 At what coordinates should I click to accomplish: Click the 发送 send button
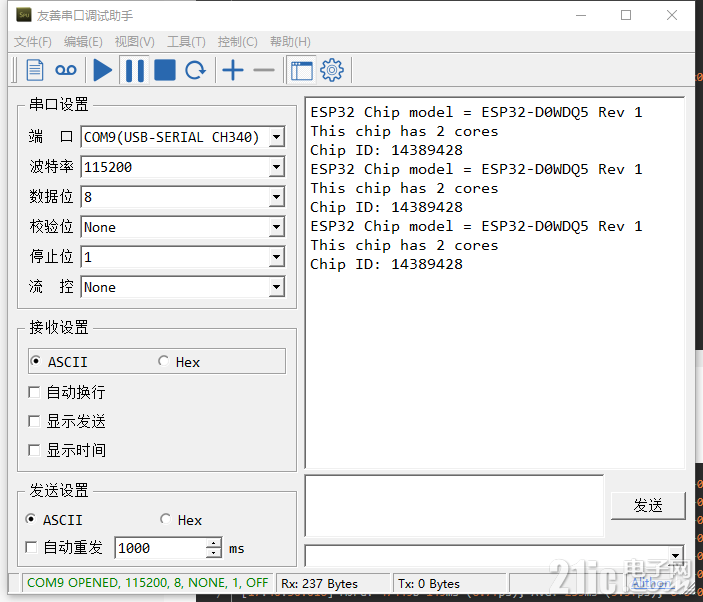tap(648, 506)
